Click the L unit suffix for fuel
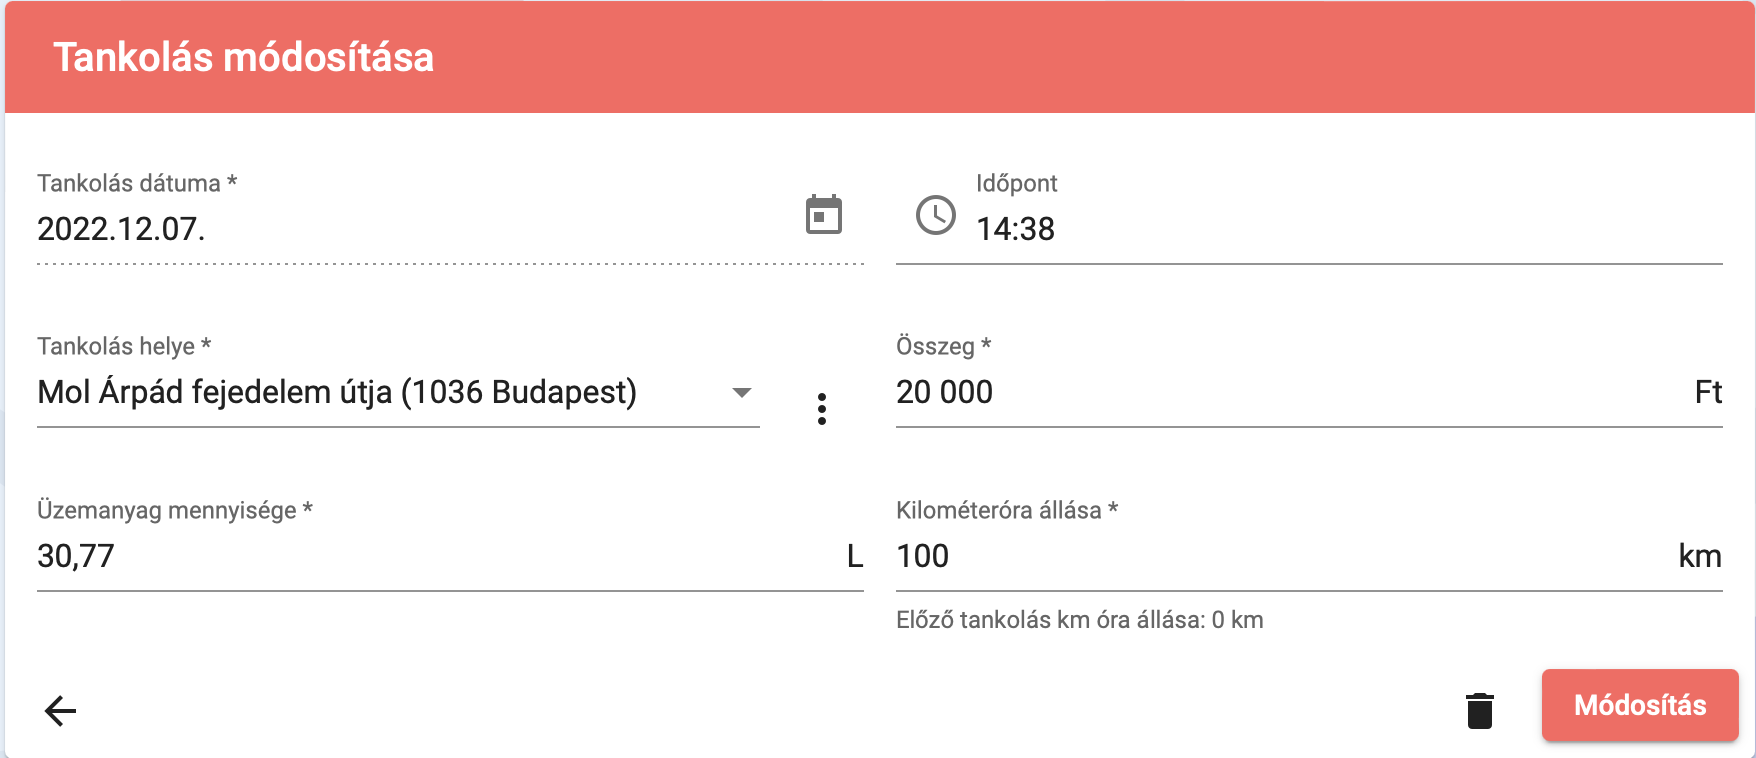Image resolution: width=1756 pixels, height=758 pixels. click(x=855, y=556)
